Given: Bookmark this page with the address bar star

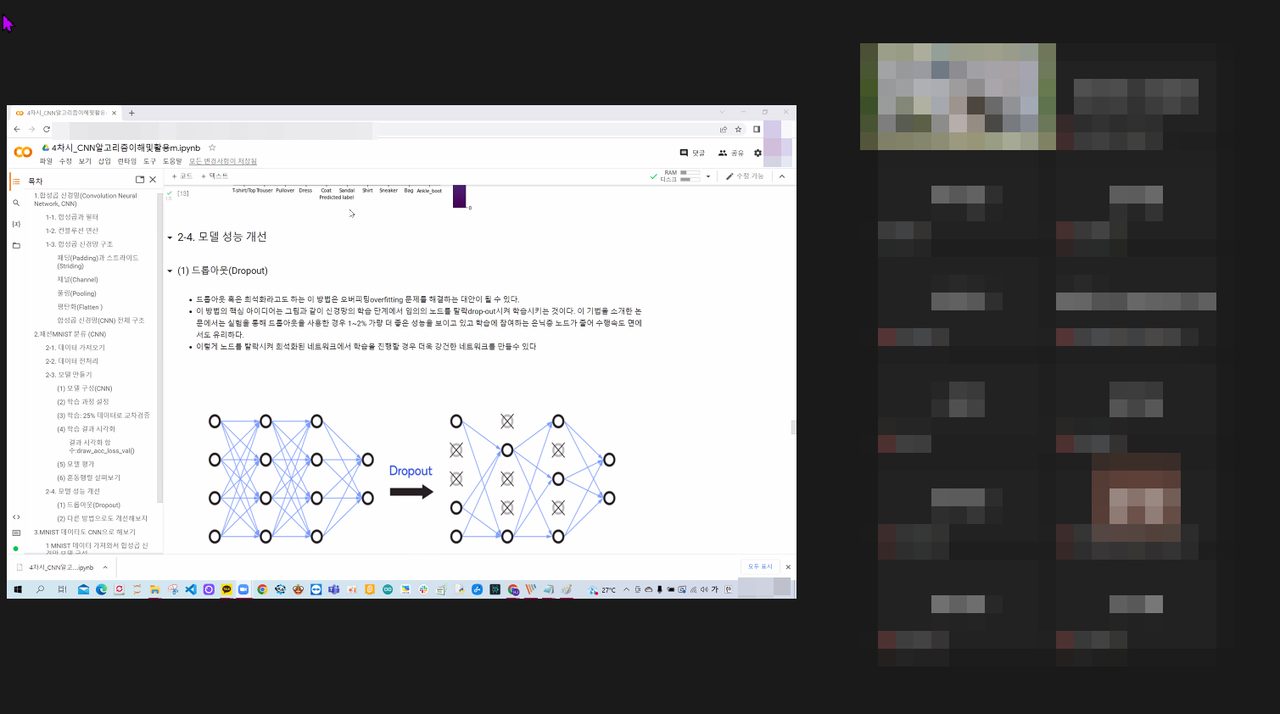Looking at the screenshot, I should 738,129.
